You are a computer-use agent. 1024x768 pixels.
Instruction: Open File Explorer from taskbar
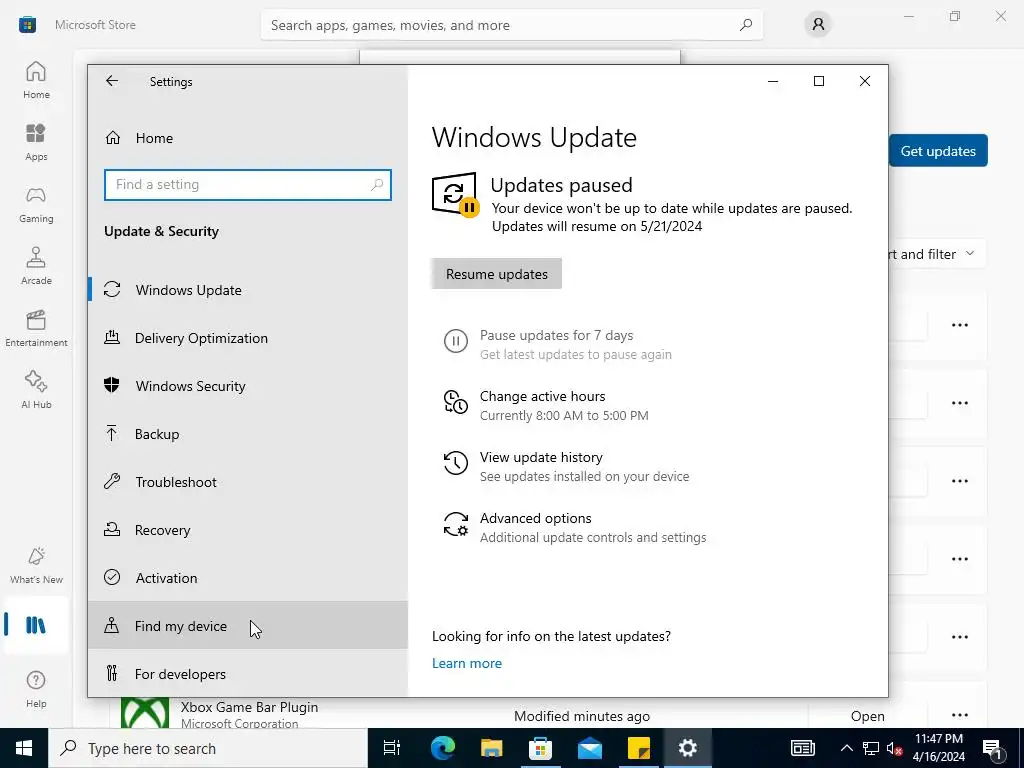click(x=491, y=748)
